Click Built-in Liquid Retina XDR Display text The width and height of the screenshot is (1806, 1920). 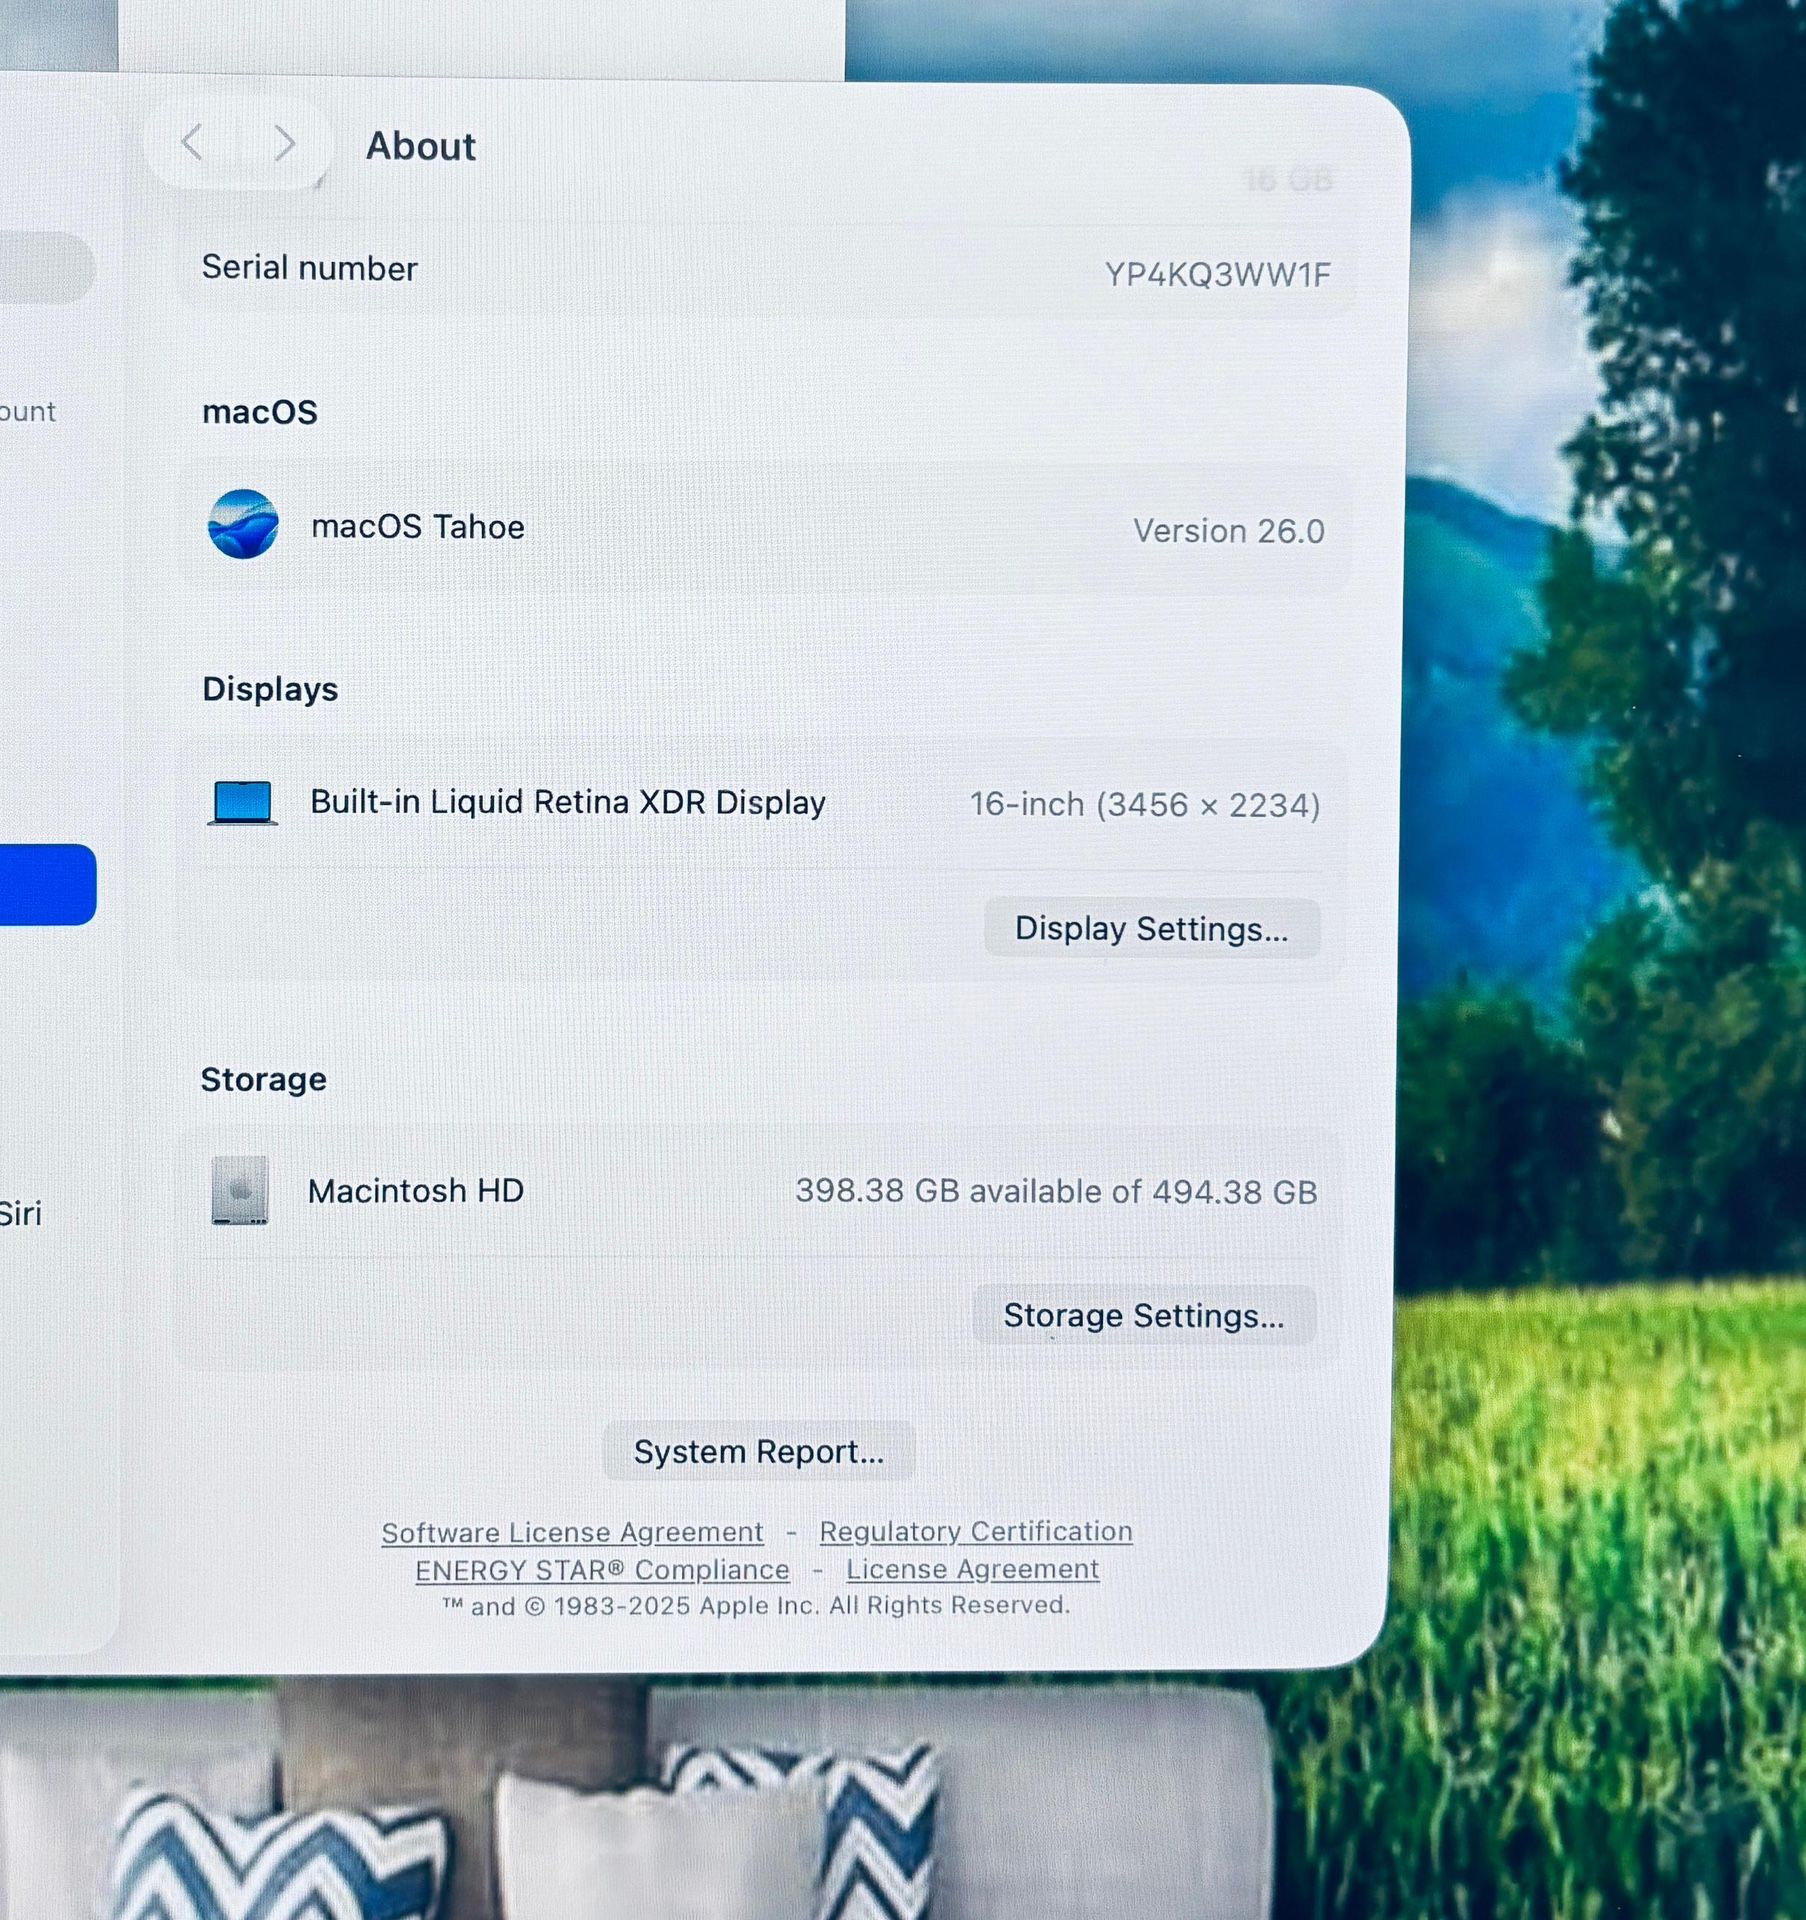pyautogui.click(x=568, y=802)
